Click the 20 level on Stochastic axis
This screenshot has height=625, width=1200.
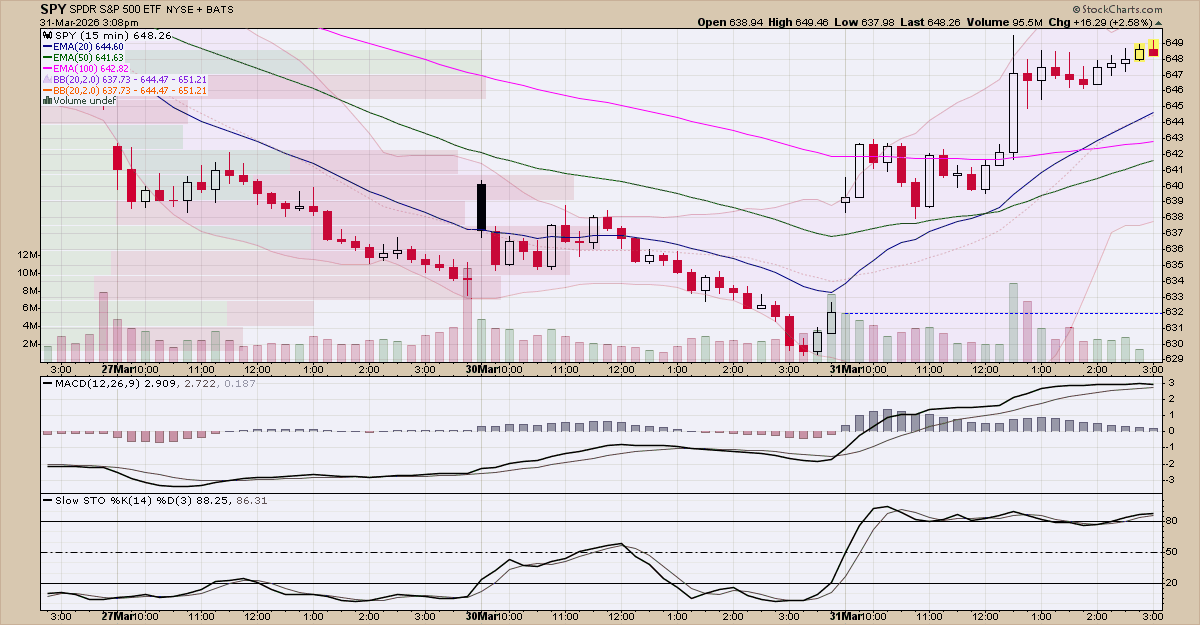pos(1172,583)
